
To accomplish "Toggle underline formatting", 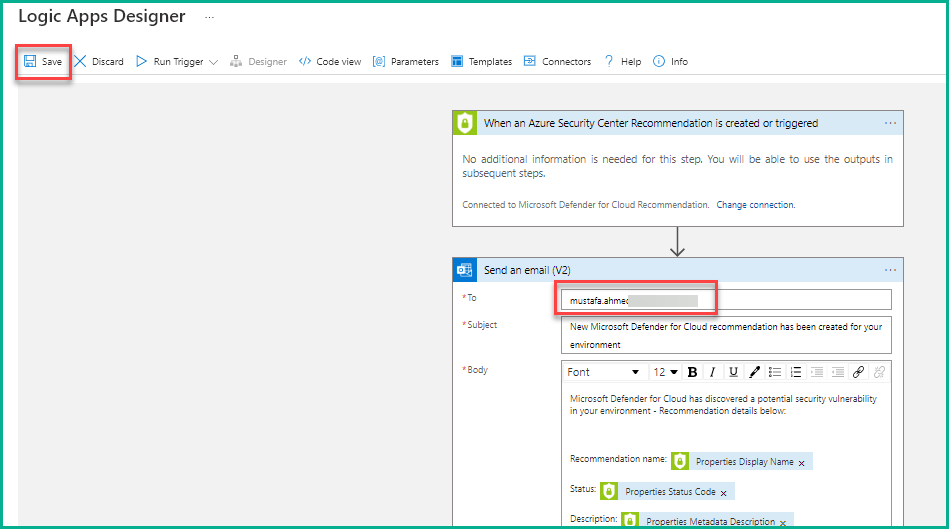I will pyautogui.click(x=733, y=372).
